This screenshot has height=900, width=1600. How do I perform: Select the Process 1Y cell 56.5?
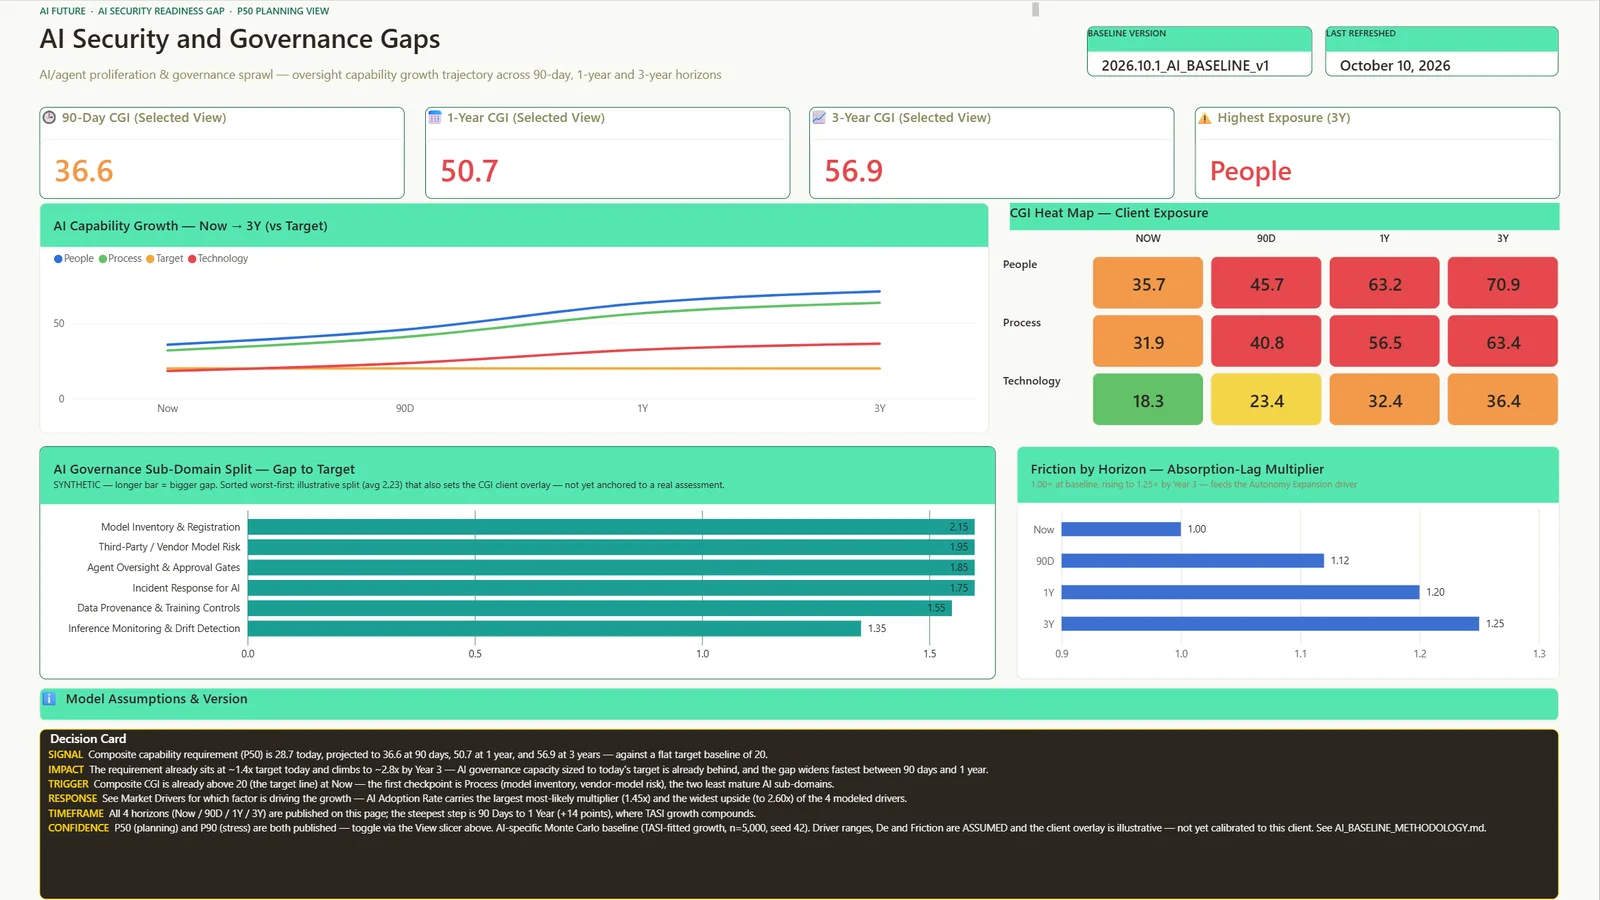1385,341
